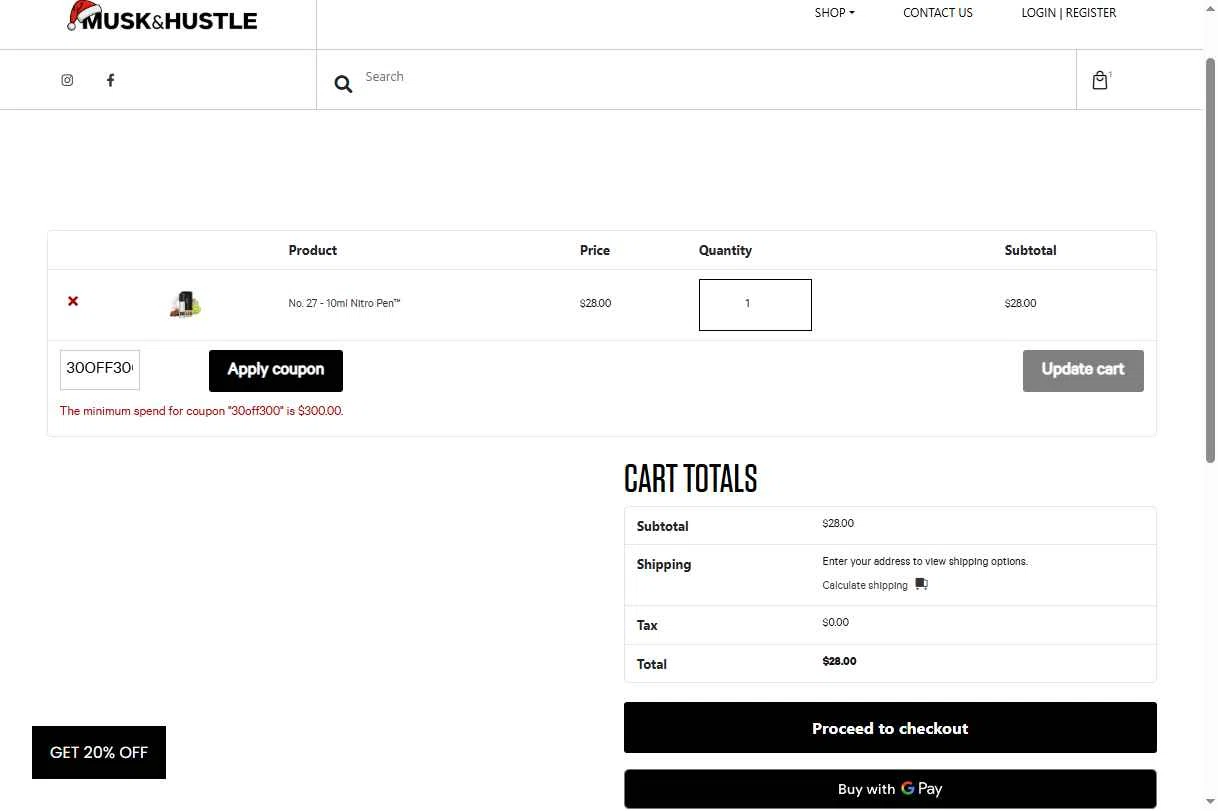This screenshot has width=1218, height=811.
Task: Click the Update cart button
Action: (x=1083, y=370)
